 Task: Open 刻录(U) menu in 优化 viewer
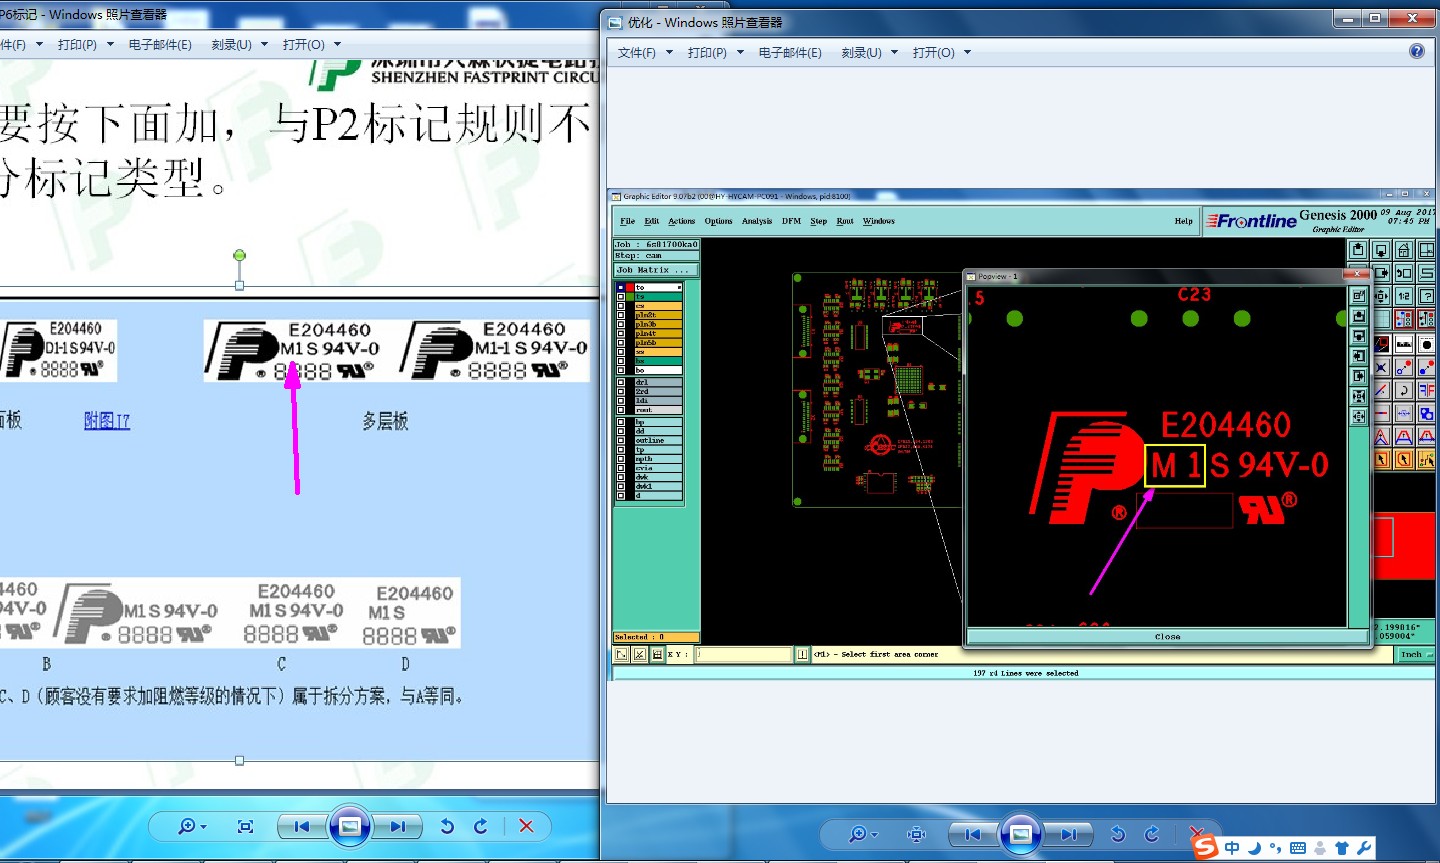point(869,52)
